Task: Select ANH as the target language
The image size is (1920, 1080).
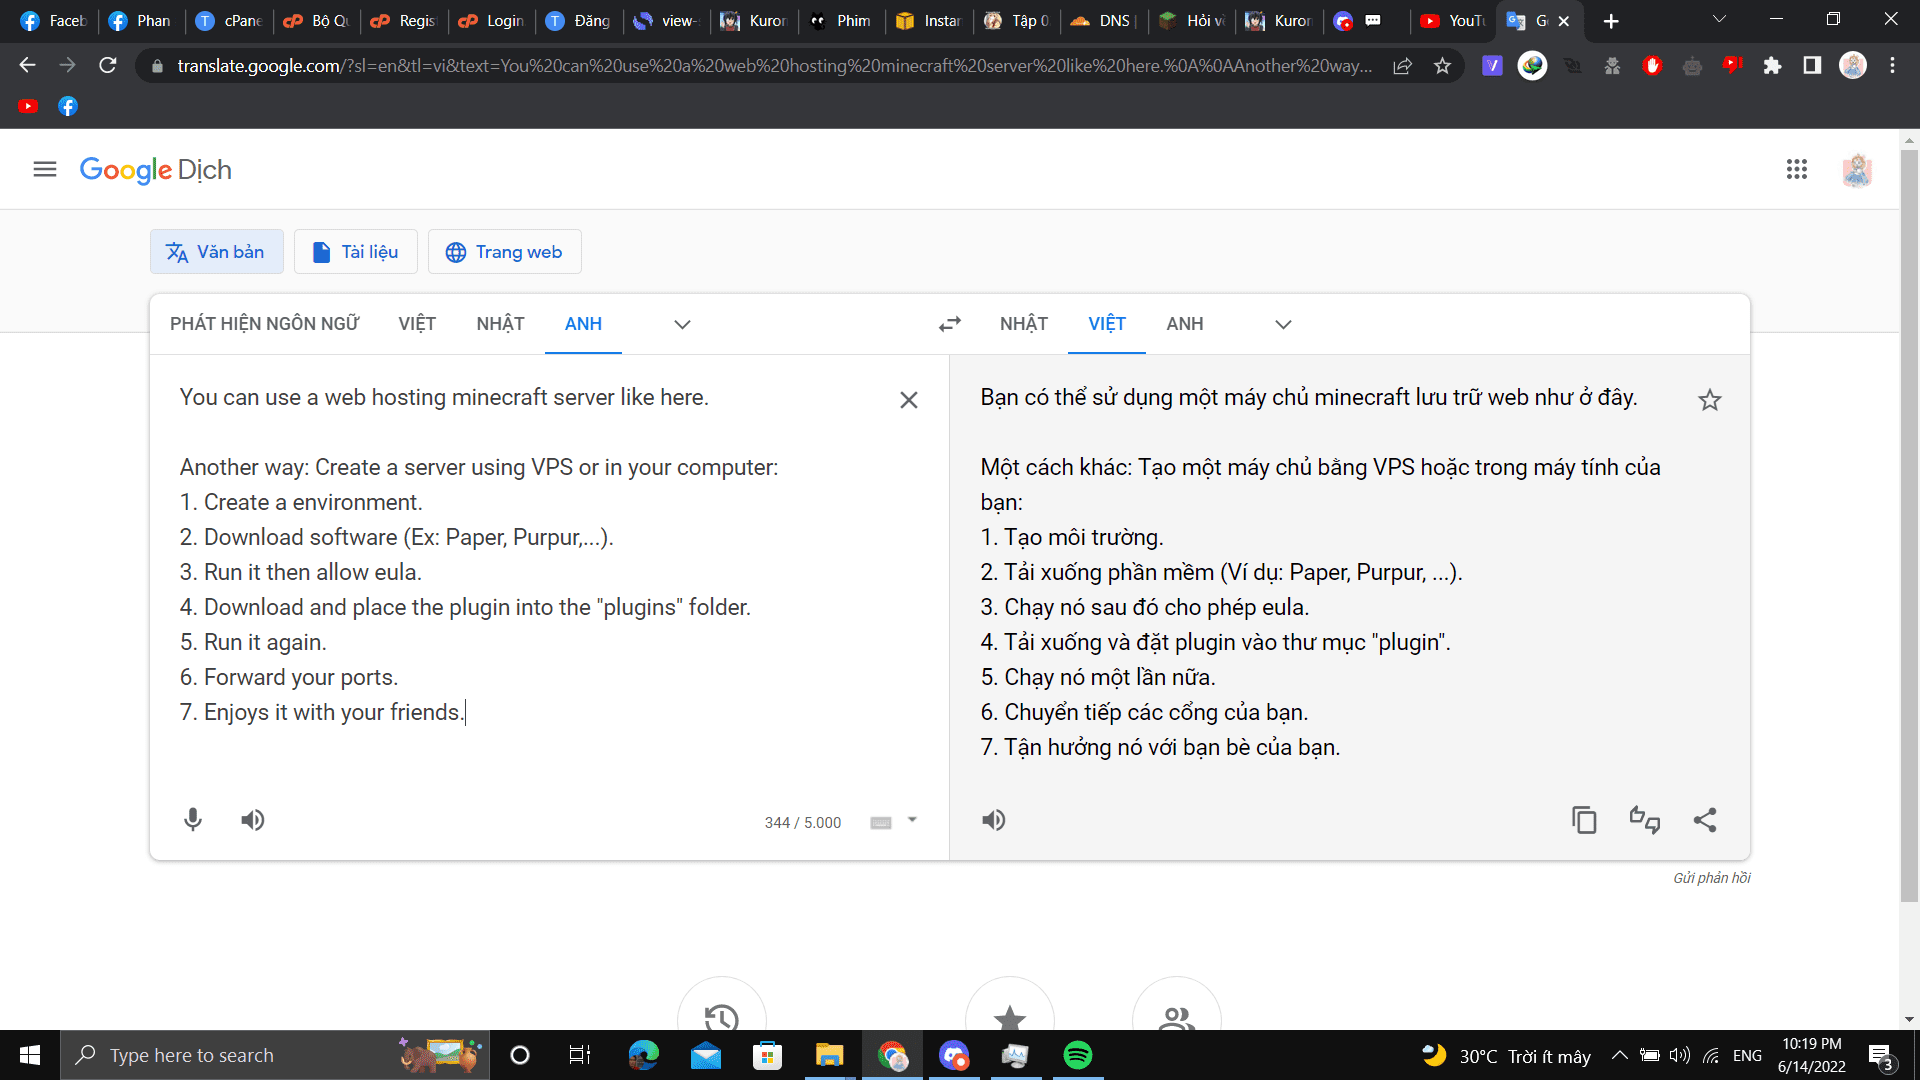Action: point(1184,324)
